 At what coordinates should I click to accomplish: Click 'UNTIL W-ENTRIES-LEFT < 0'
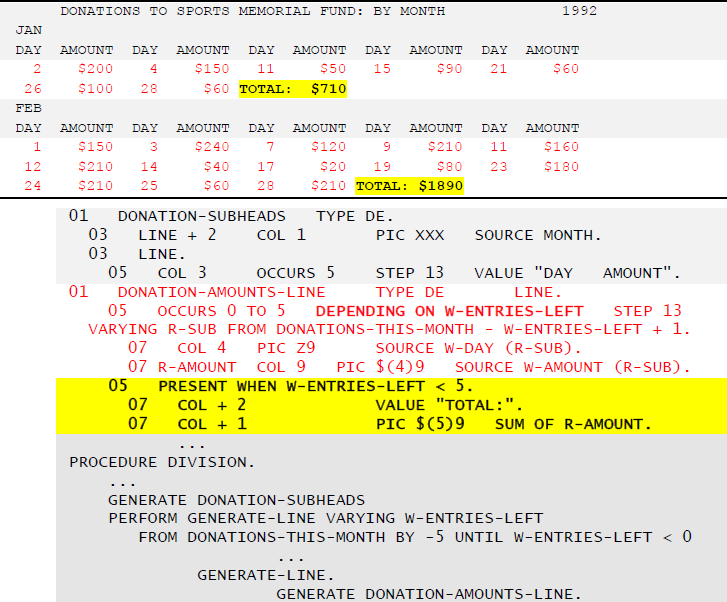[x=573, y=537]
